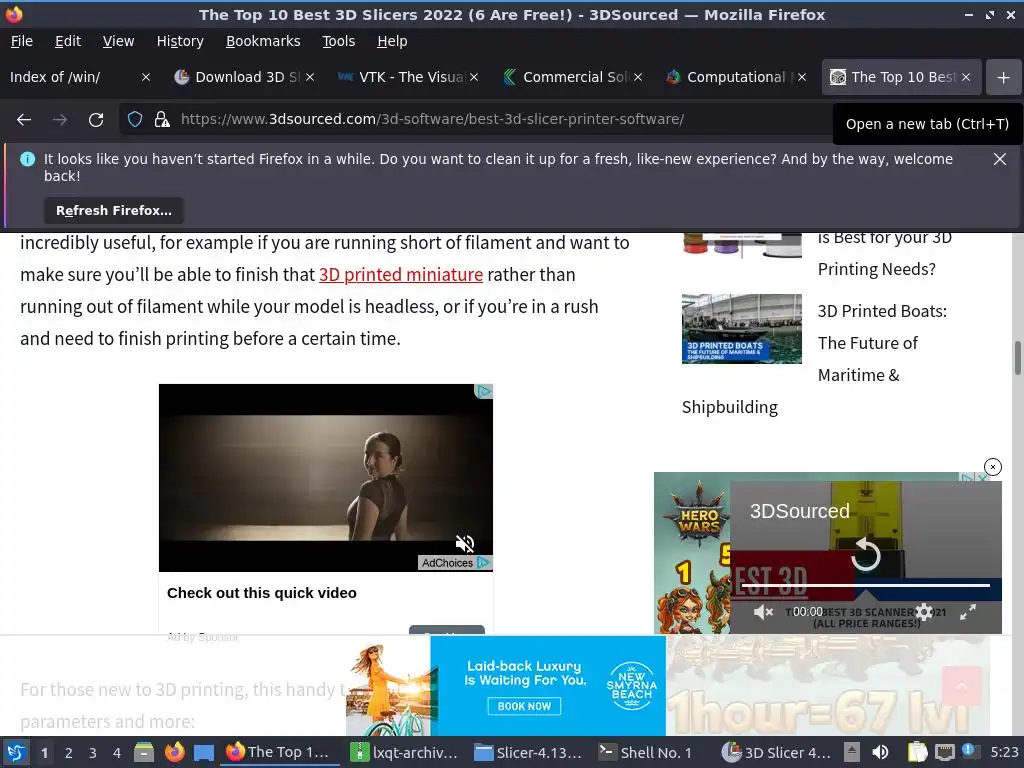Click the Refresh Firefox... button
This screenshot has width=1024, height=768.
point(114,210)
